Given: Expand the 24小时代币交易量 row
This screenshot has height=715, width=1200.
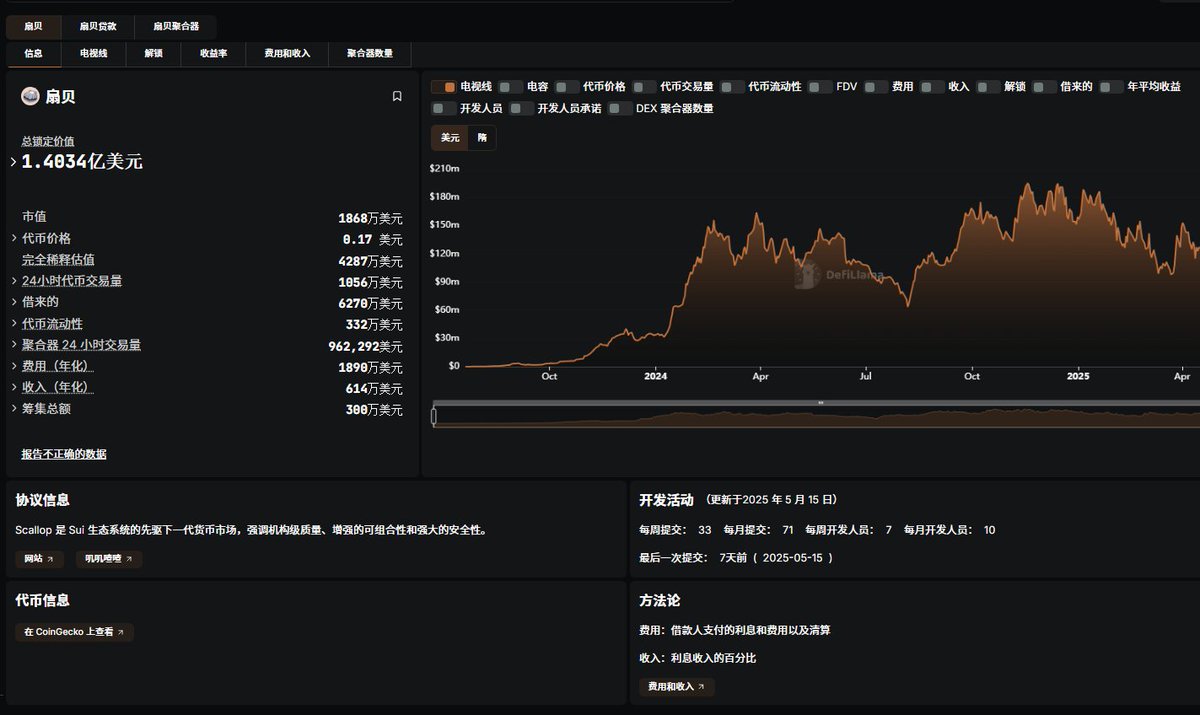Looking at the screenshot, I should tap(14, 281).
